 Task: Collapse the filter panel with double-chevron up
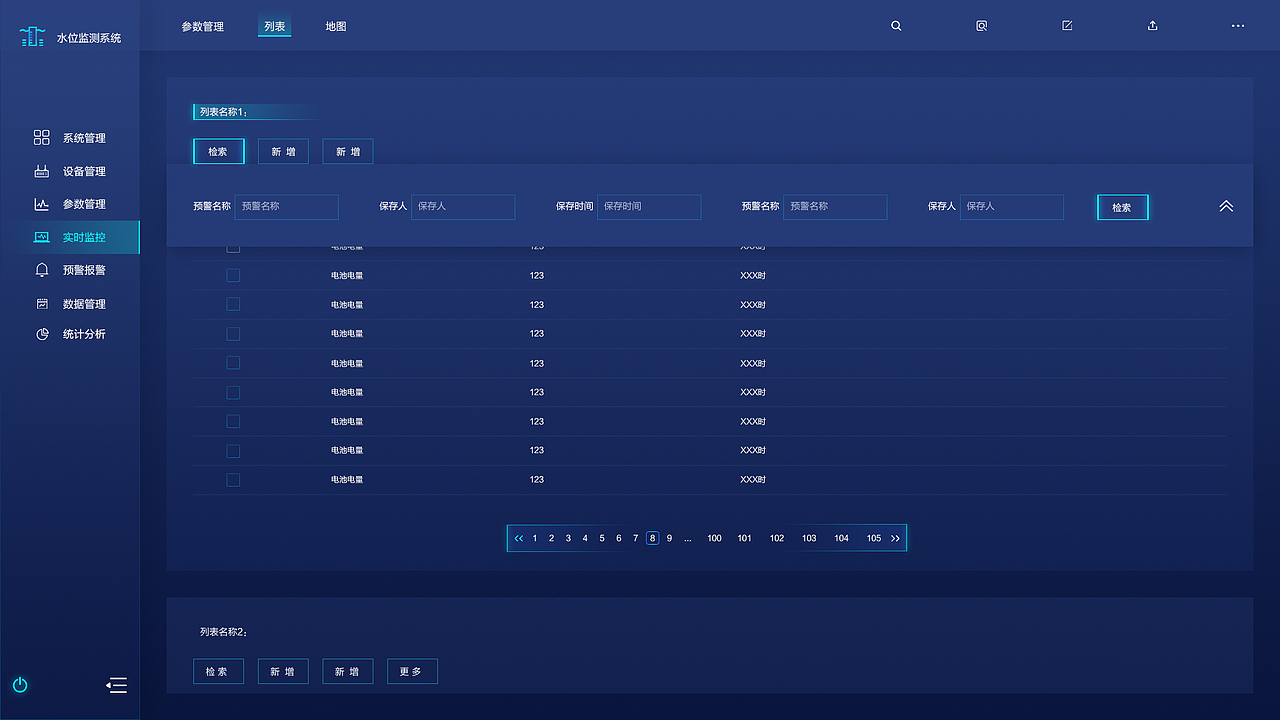[x=1226, y=206]
